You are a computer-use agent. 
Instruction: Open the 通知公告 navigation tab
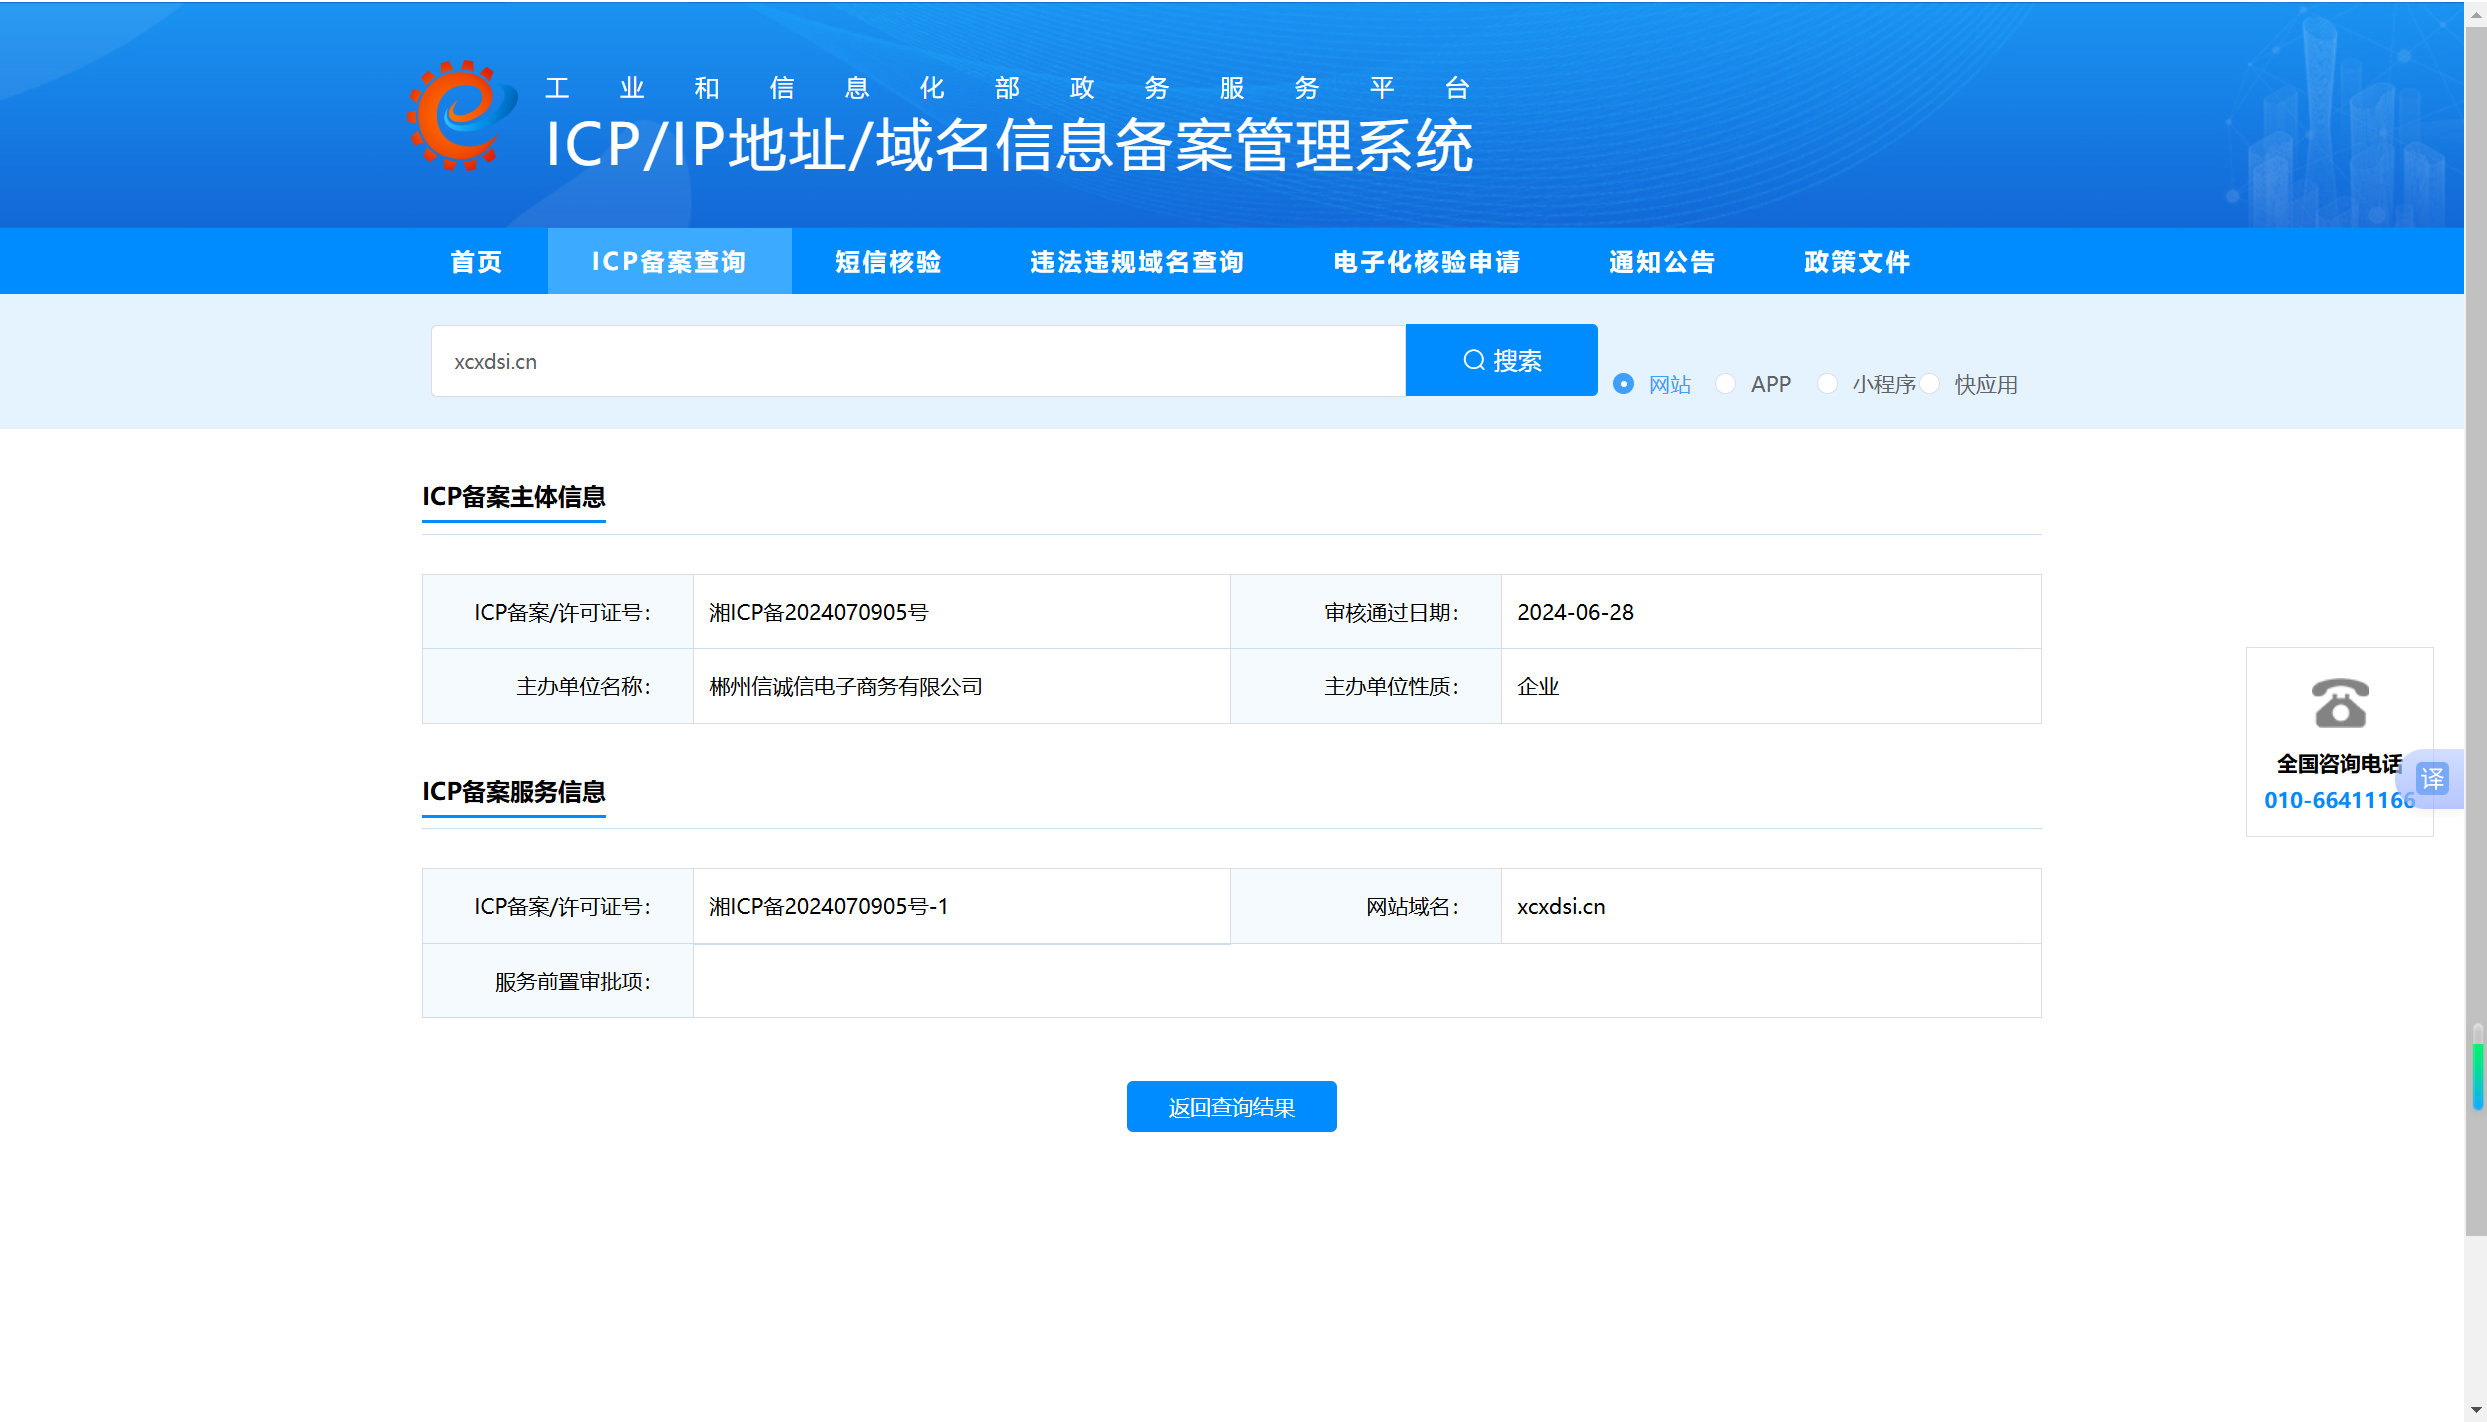point(1662,262)
